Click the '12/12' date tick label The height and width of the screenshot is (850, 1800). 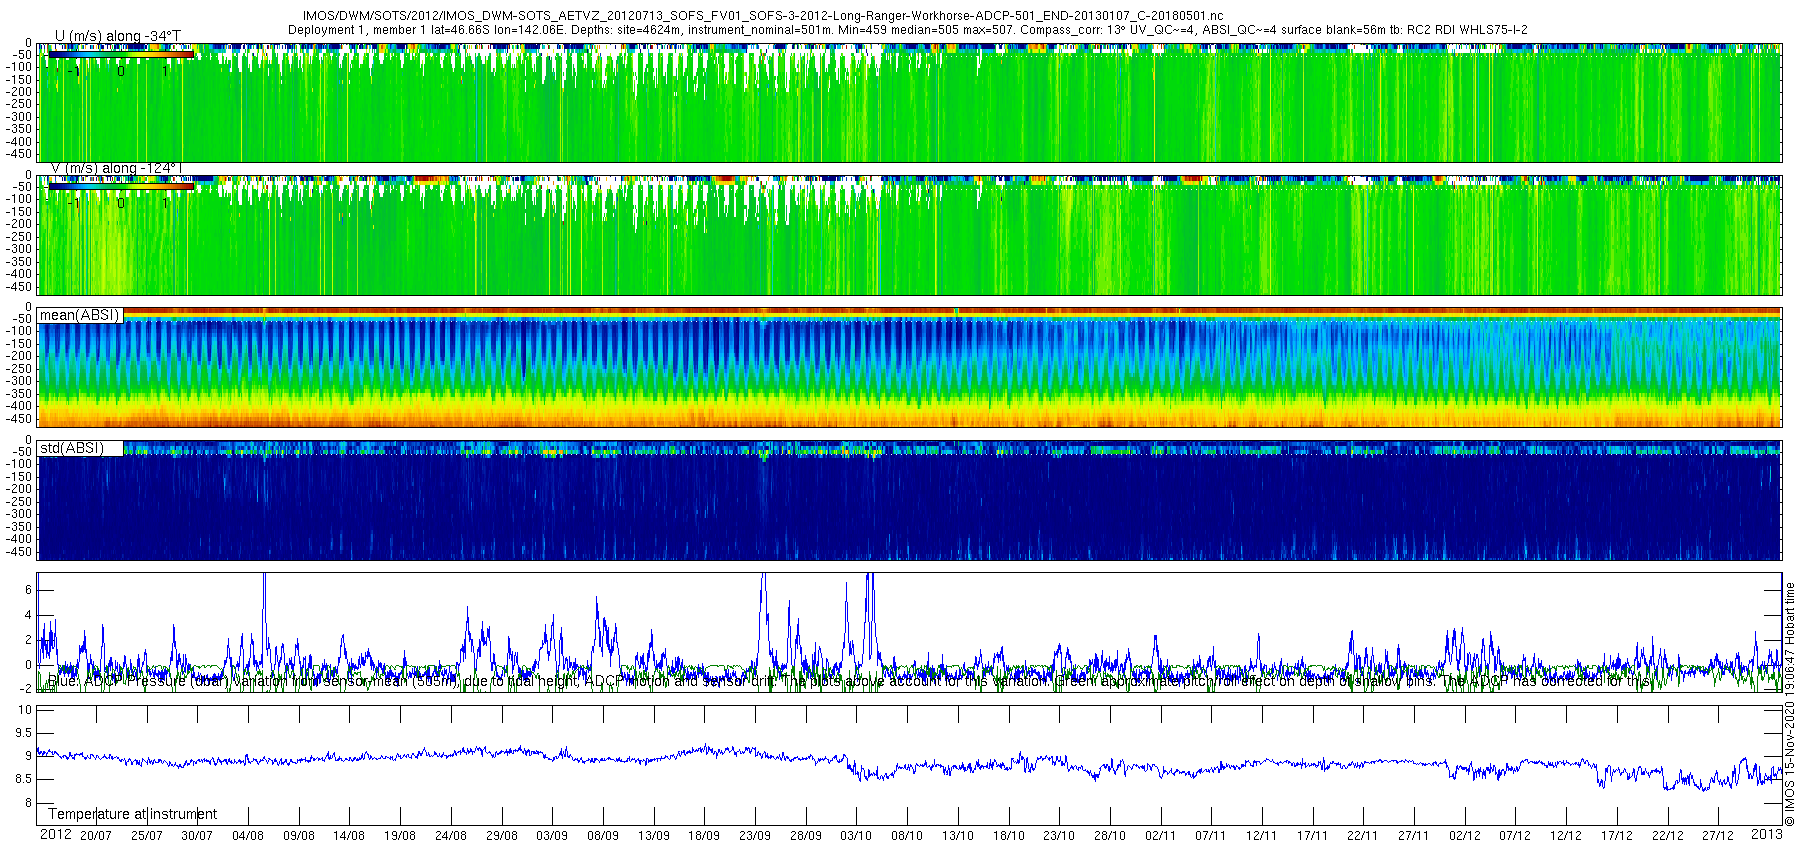1566,836
